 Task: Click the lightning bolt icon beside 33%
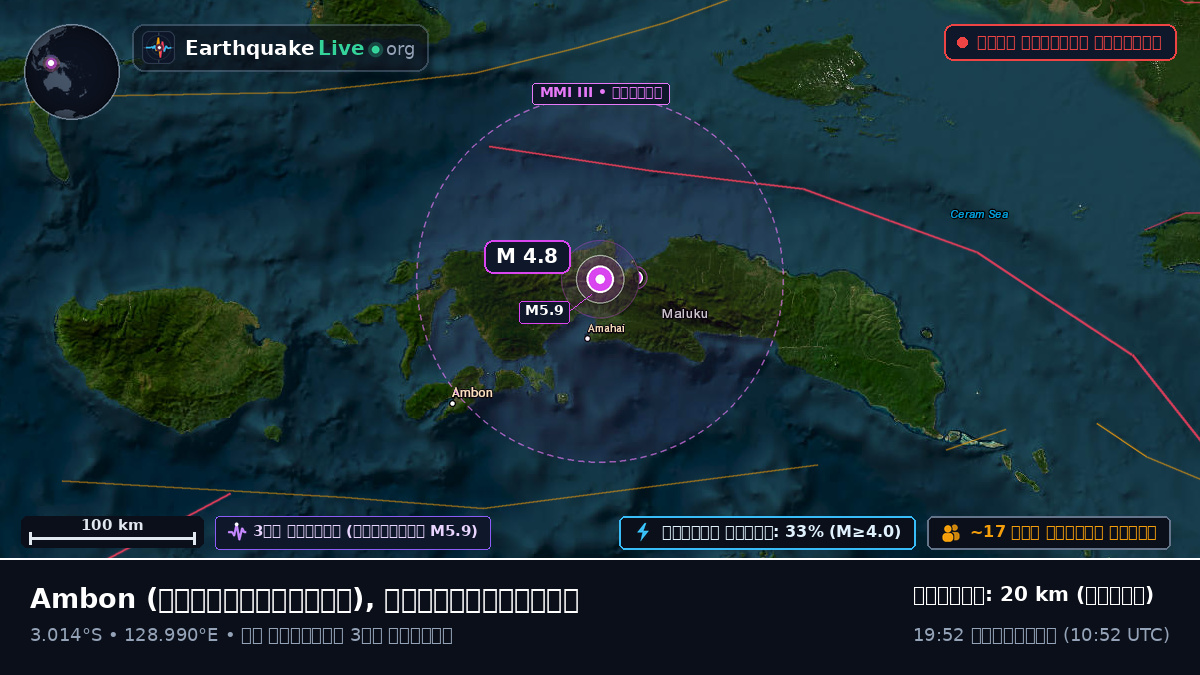pyautogui.click(x=643, y=532)
